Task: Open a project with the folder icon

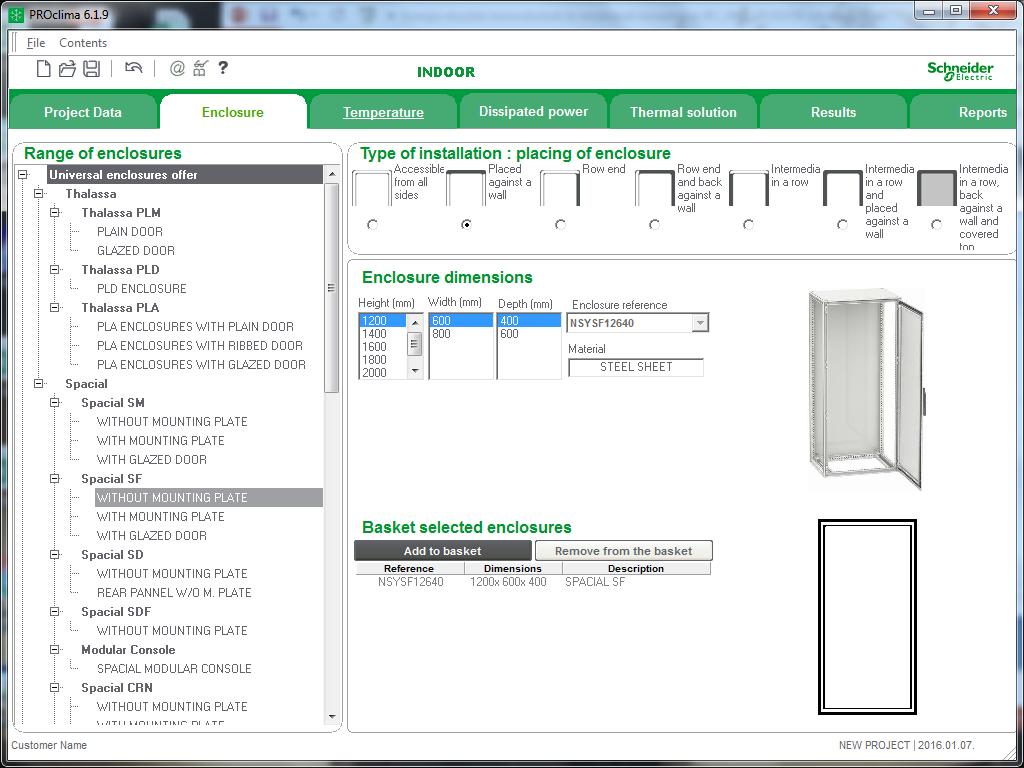Action: pos(67,68)
